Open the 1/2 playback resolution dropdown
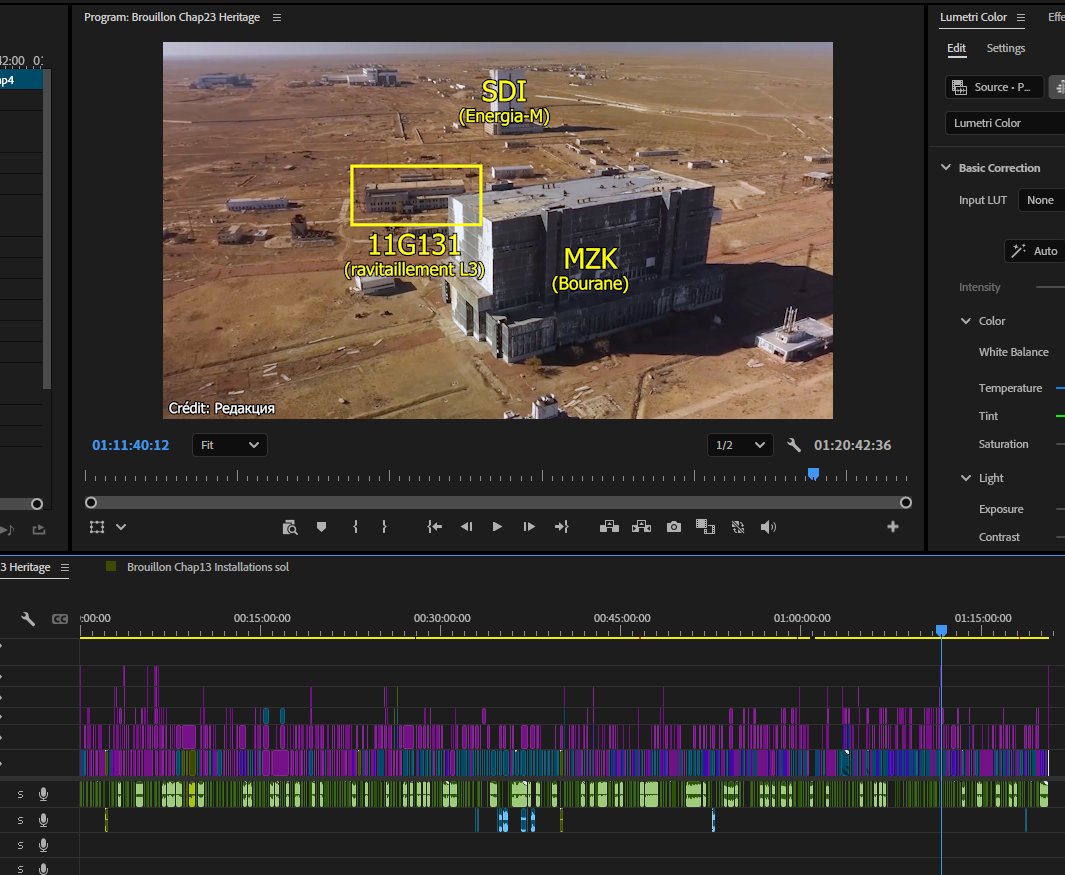 [740, 445]
